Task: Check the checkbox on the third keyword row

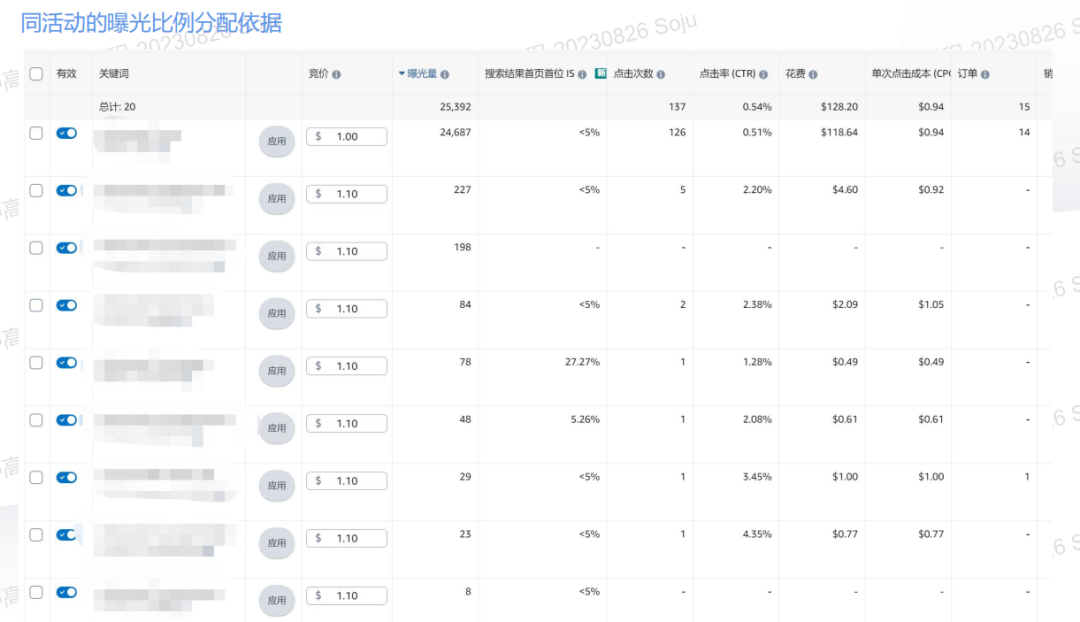Action: 36,247
